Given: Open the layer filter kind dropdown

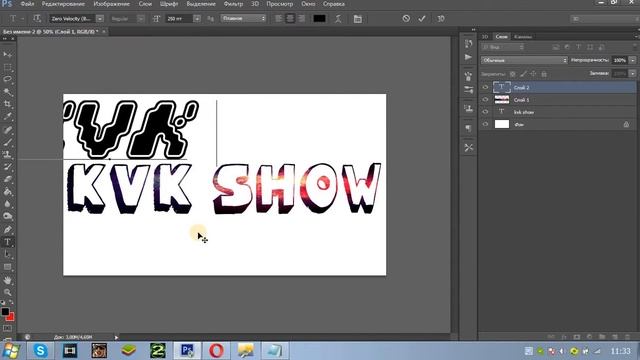Looking at the screenshot, I should pos(503,47).
